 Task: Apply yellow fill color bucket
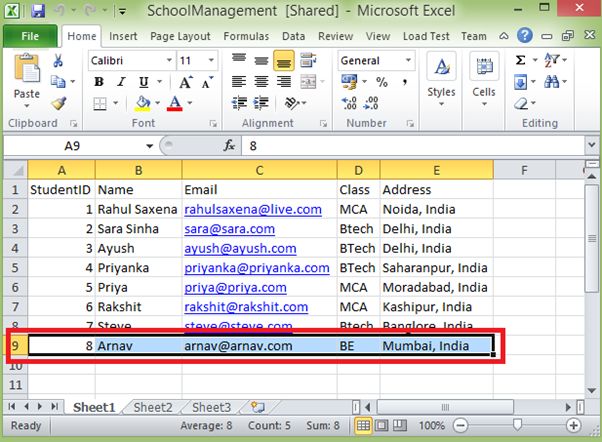(143, 103)
